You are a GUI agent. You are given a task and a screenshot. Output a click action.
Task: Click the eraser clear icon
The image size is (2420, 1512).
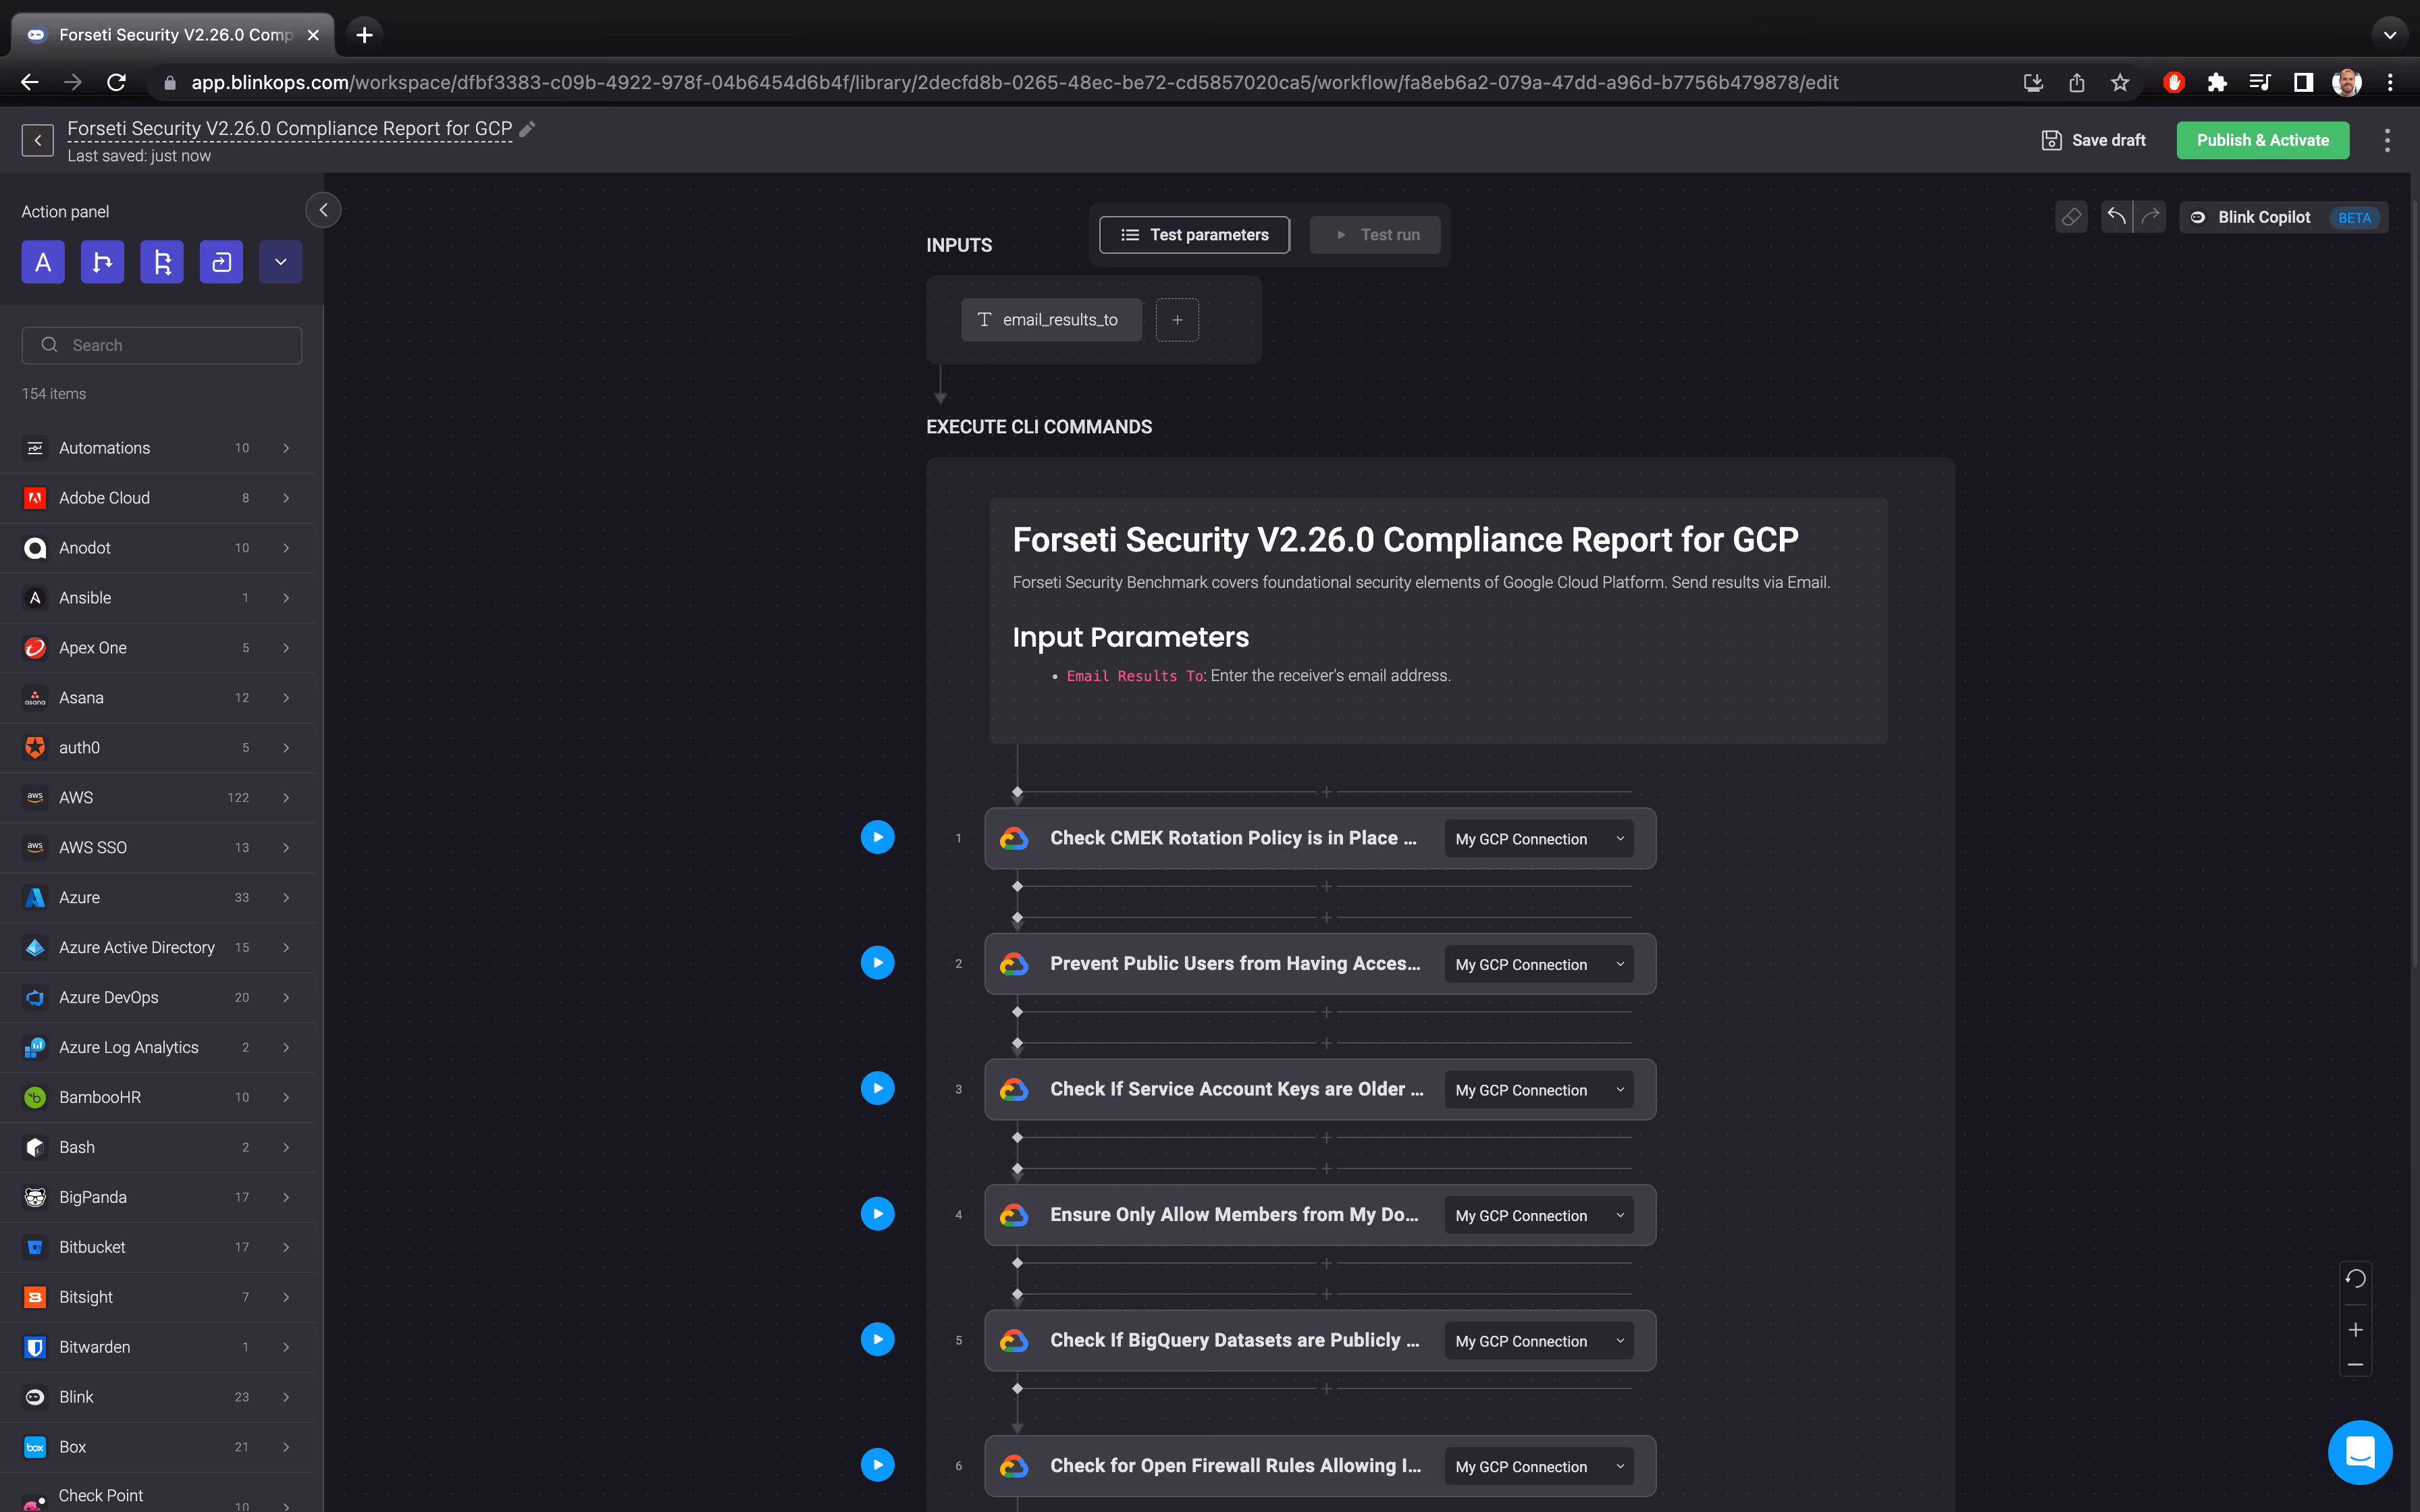2071,217
